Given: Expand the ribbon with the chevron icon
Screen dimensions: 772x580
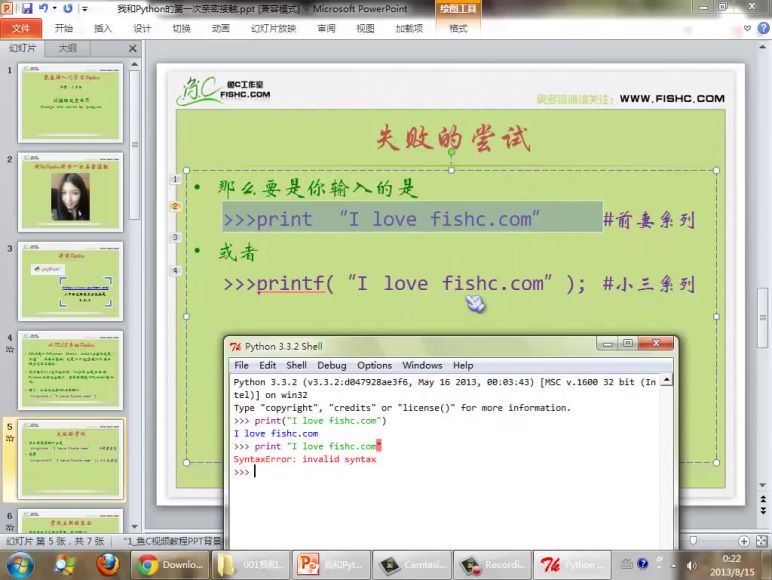Looking at the screenshot, I should click(747, 28).
